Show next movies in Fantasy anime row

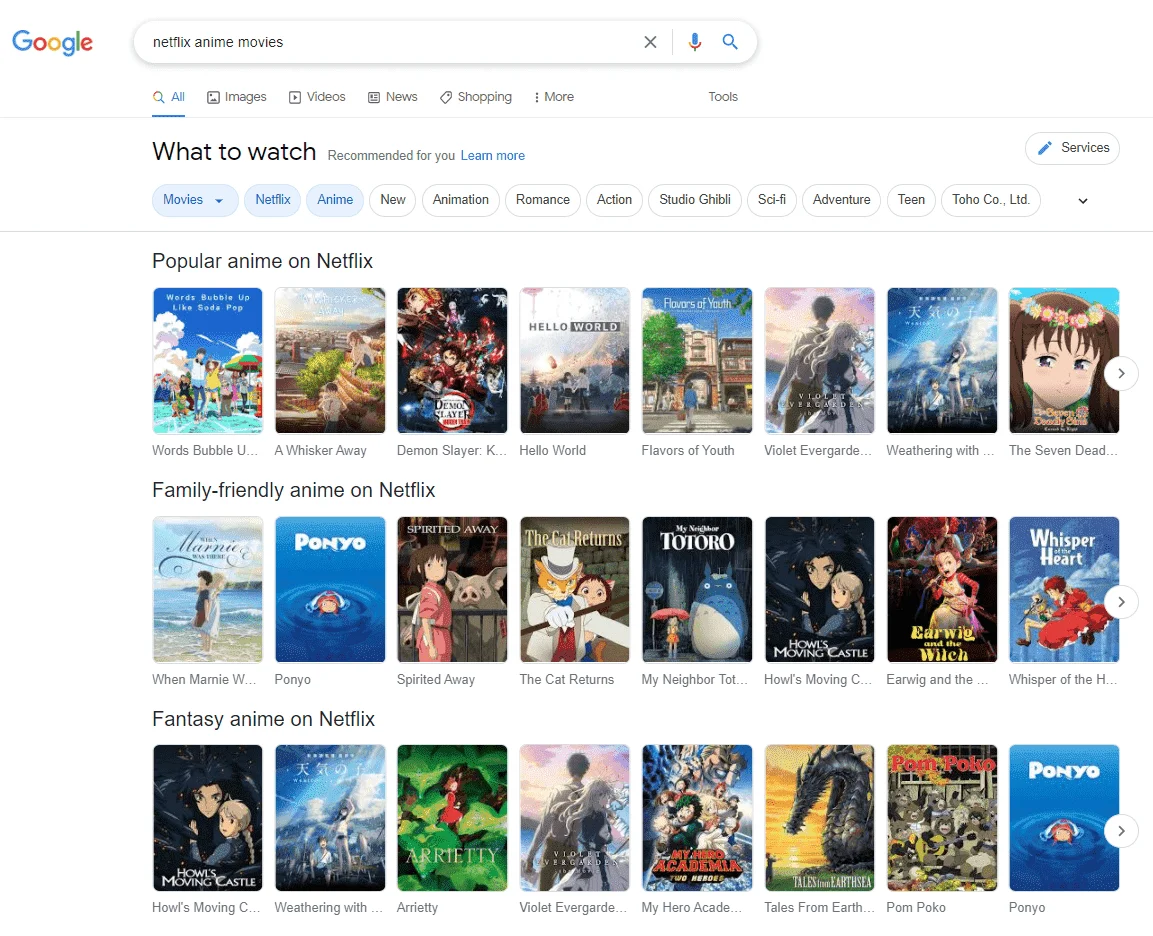click(x=1121, y=831)
